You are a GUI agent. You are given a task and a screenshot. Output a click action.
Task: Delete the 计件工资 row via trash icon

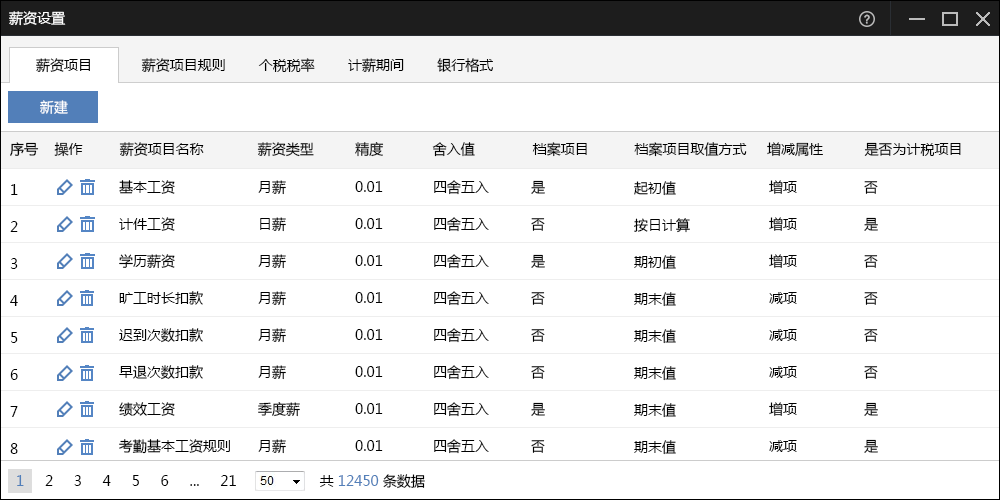(x=88, y=224)
